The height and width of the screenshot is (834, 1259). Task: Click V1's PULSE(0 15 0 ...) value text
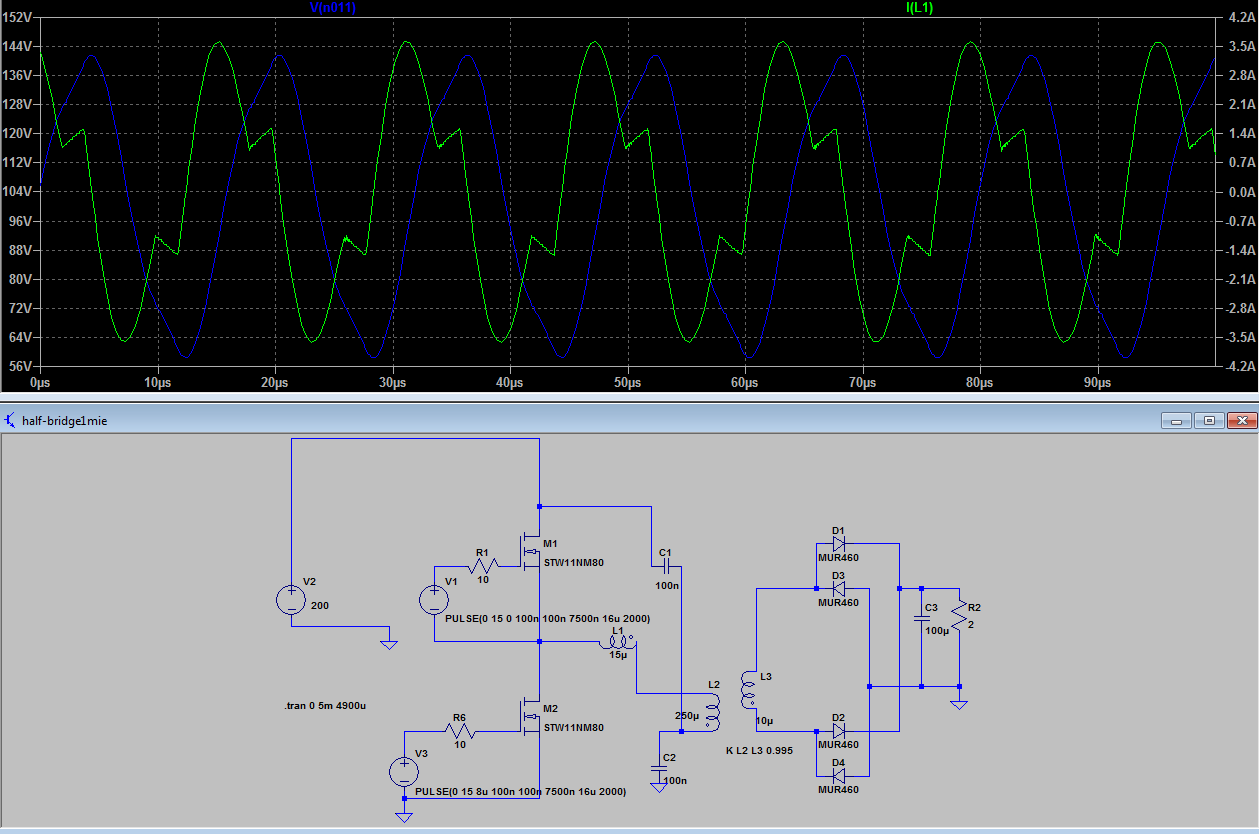(x=547, y=619)
